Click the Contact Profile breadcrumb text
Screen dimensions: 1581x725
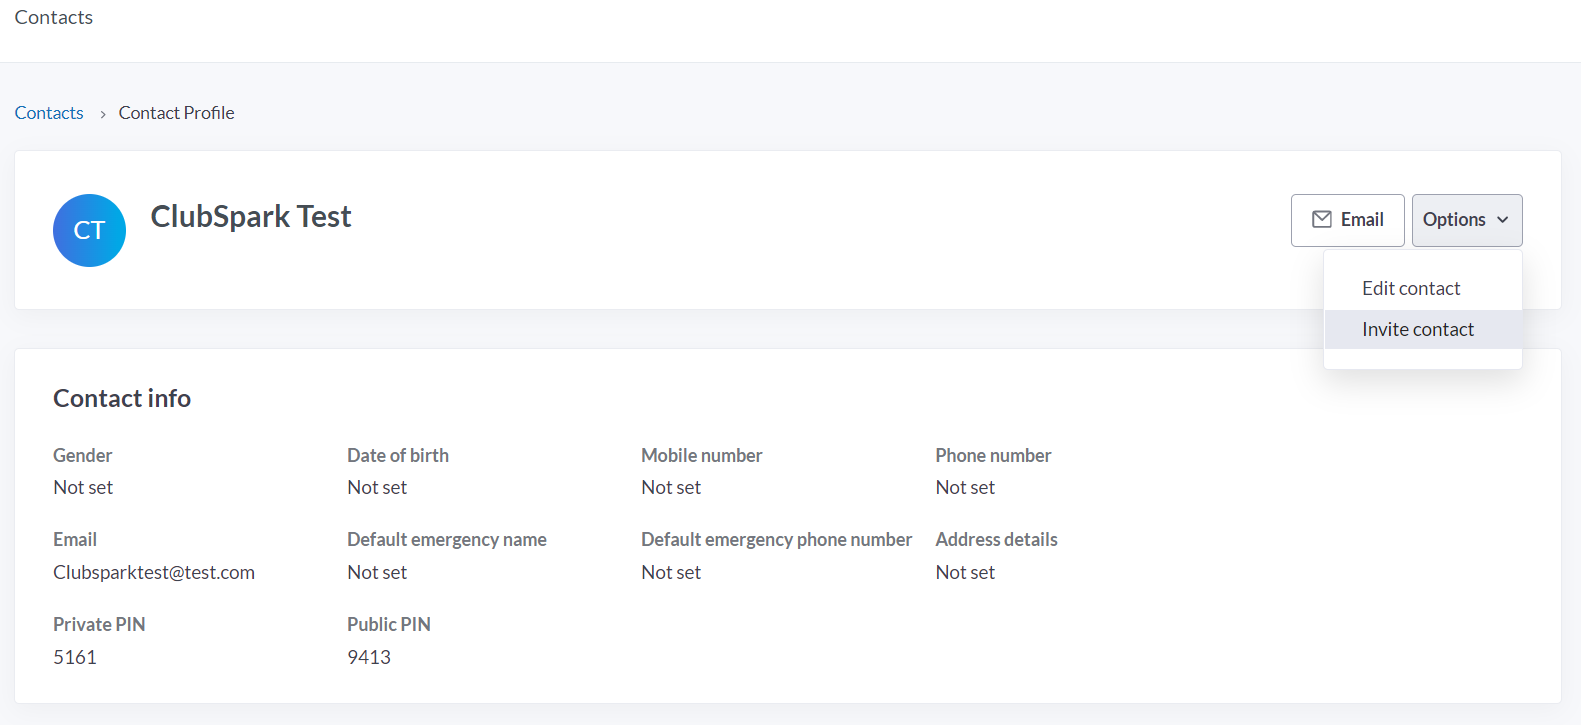176,113
